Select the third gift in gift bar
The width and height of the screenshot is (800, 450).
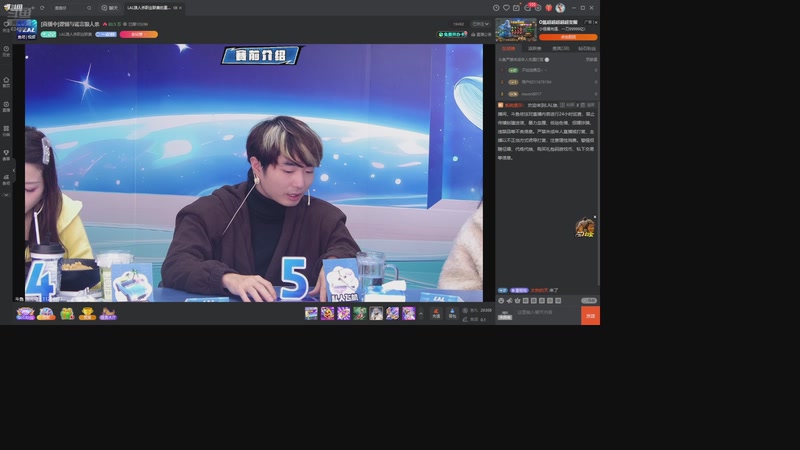point(343,313)
